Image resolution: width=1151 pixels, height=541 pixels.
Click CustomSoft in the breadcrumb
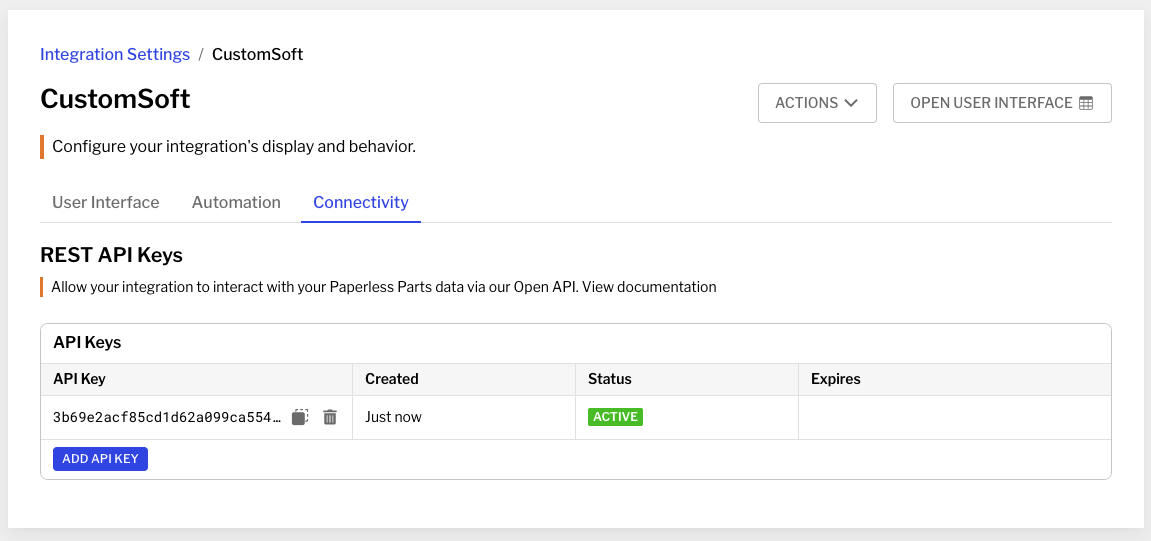click(x=258, y=54)
